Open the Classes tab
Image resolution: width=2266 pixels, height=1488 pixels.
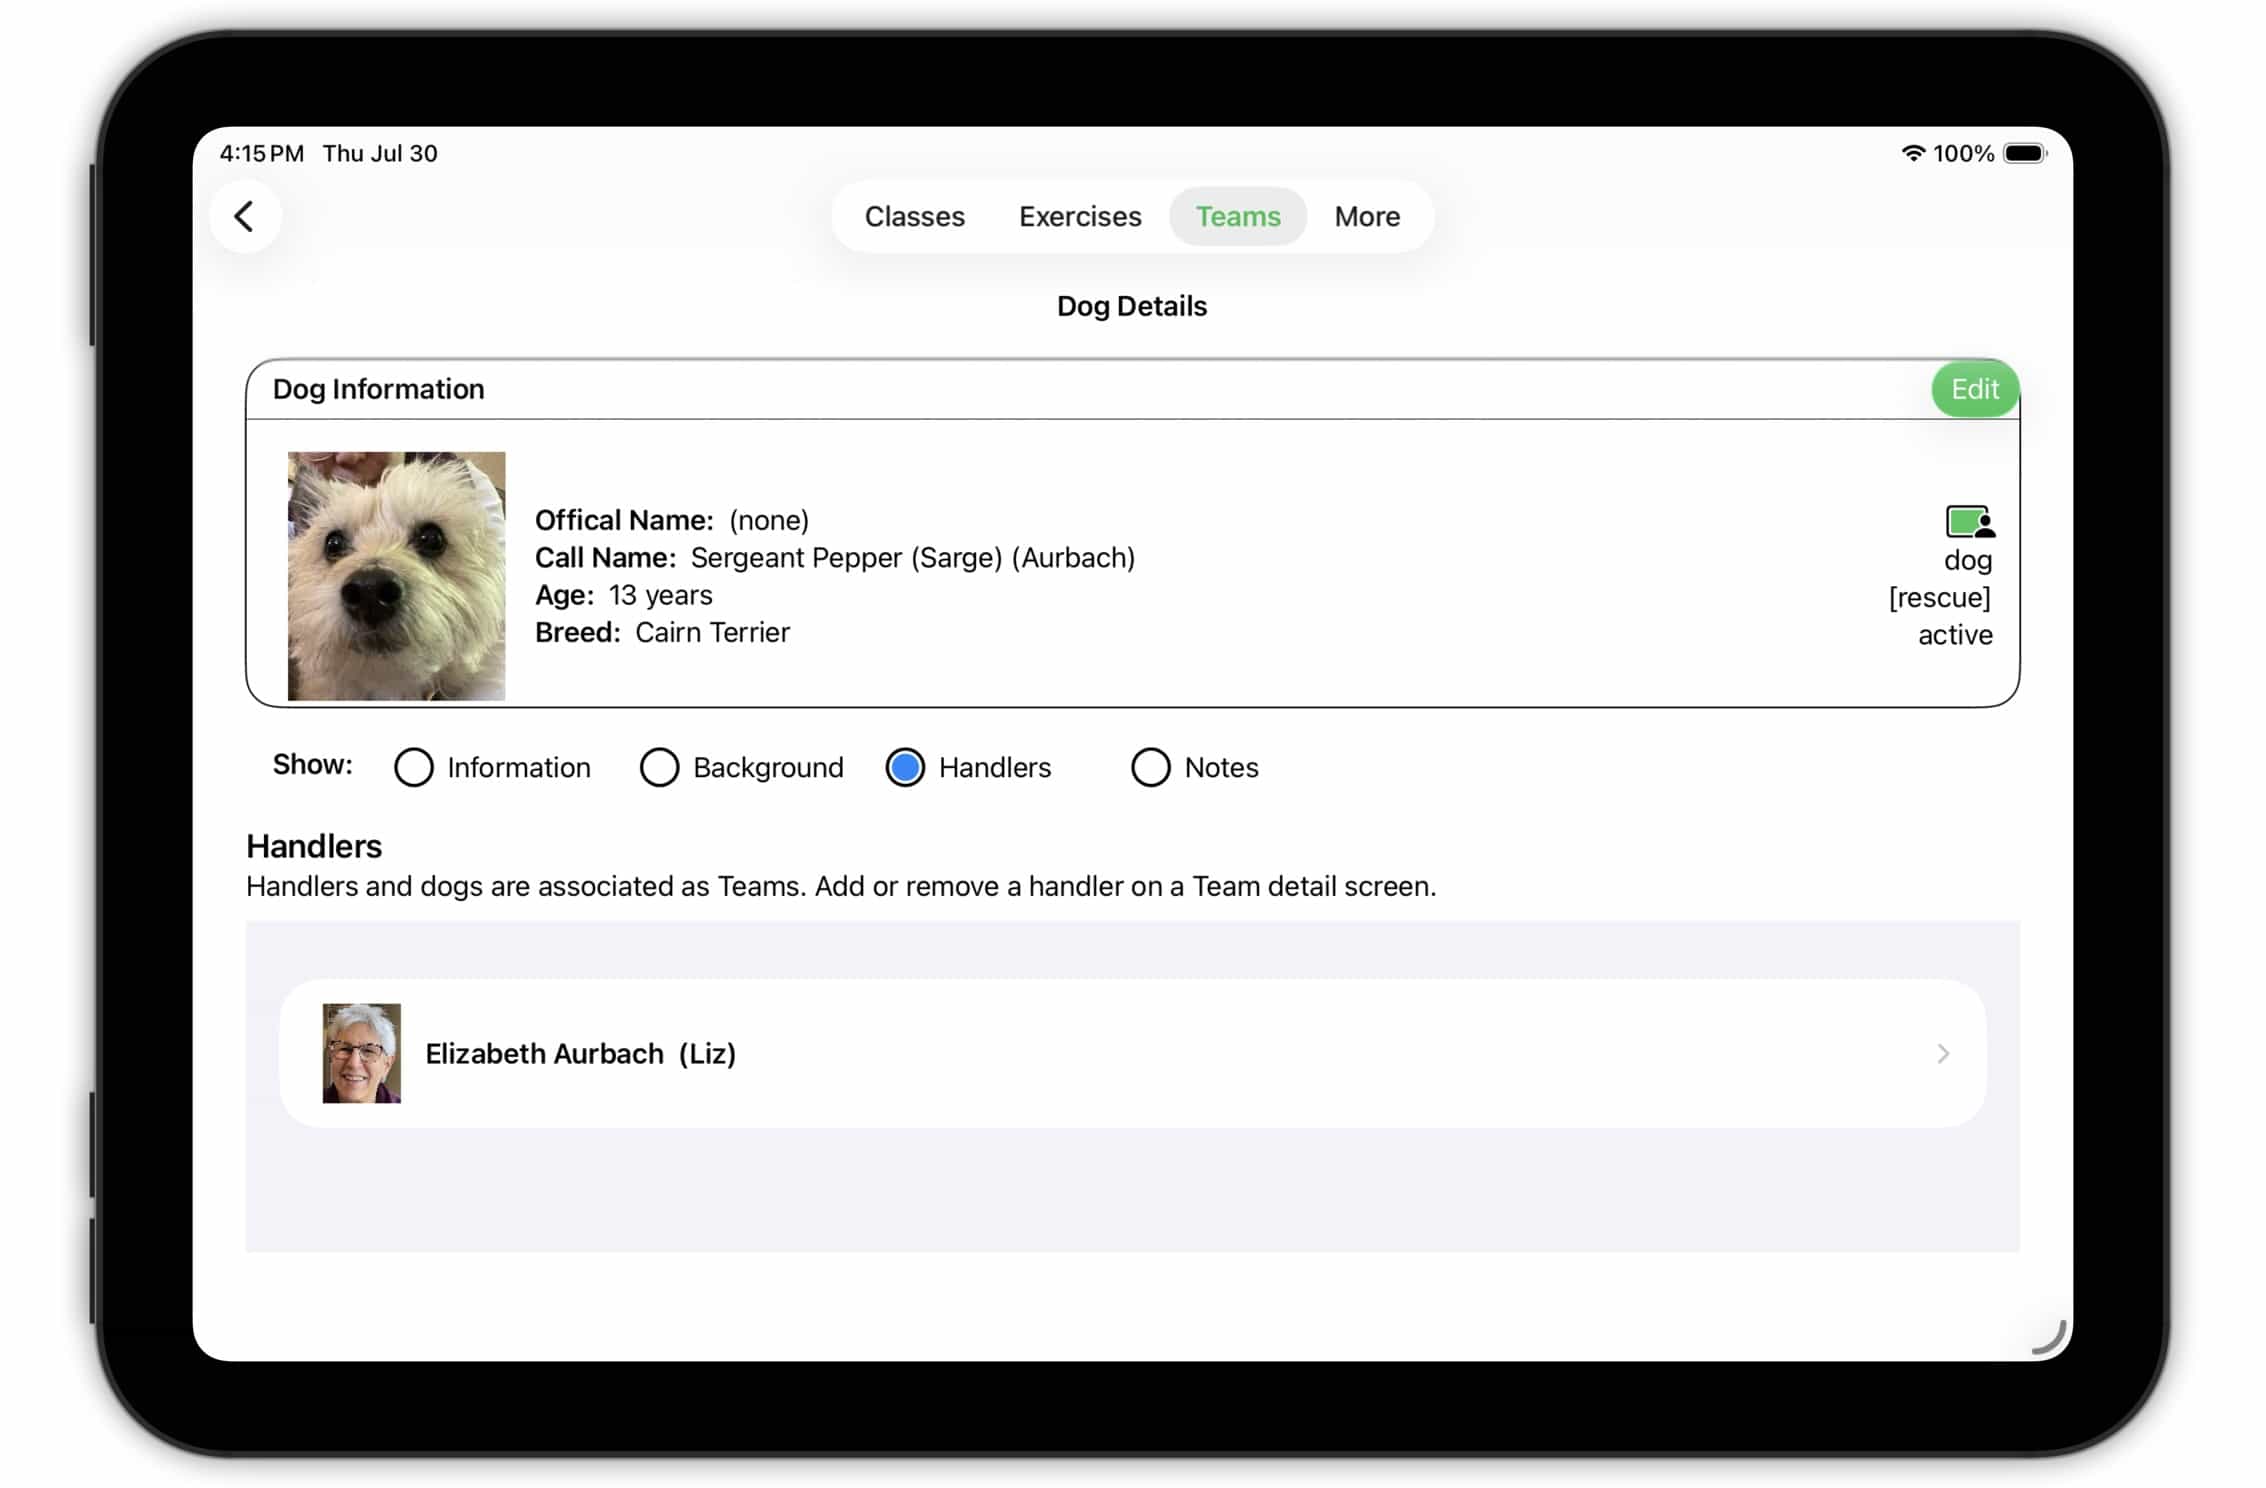tap(914, 216)
